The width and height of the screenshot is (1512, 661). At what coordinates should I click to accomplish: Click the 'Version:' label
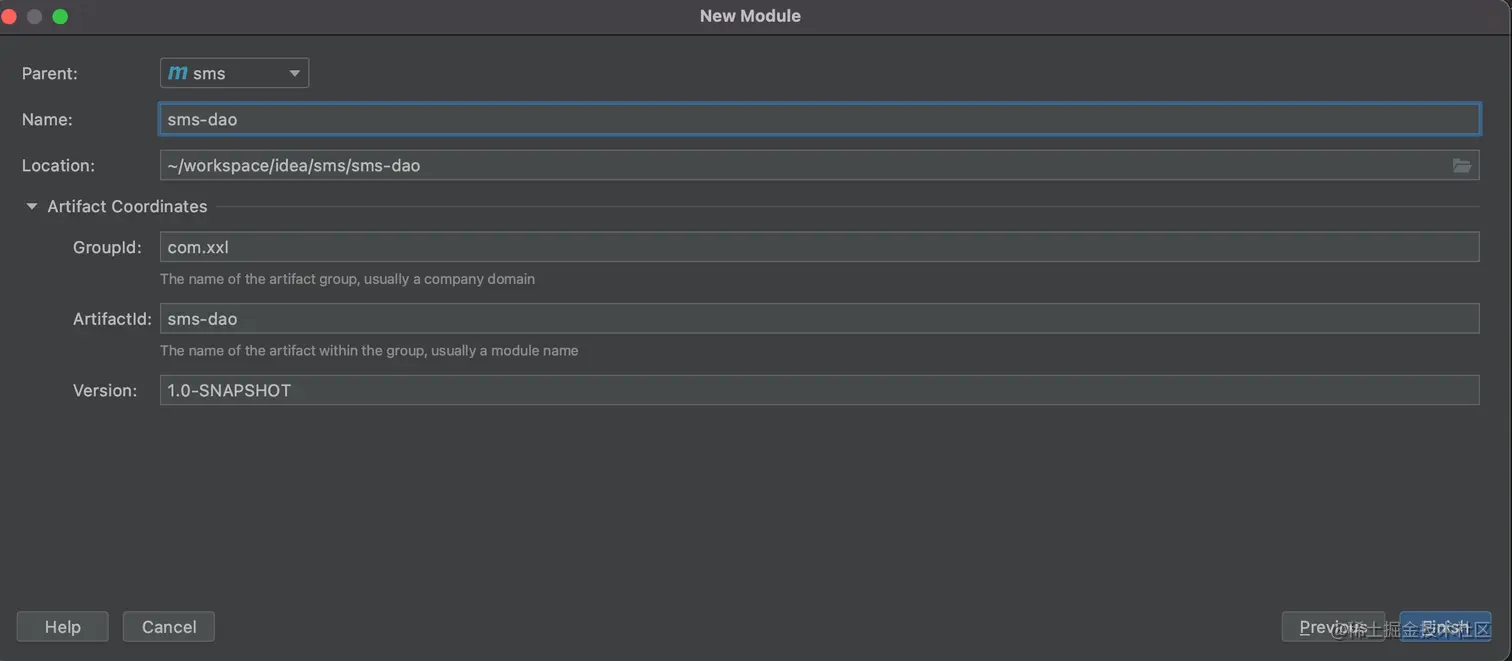coord(105,390)
